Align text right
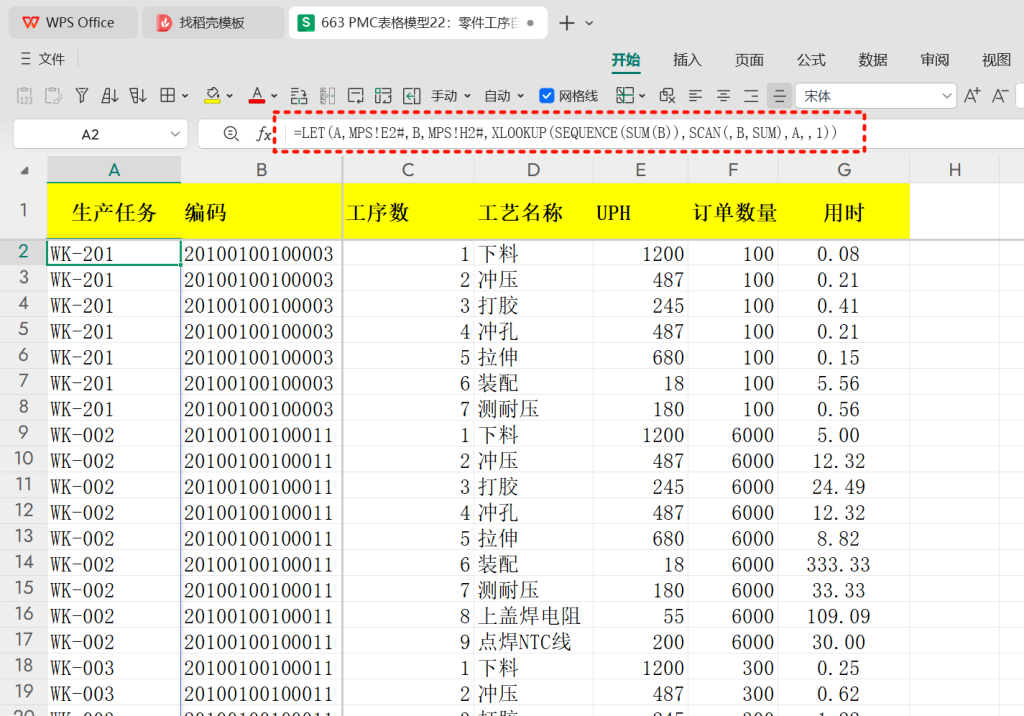This screenshot has width=1024, height=716. click(x=752, y=96)
